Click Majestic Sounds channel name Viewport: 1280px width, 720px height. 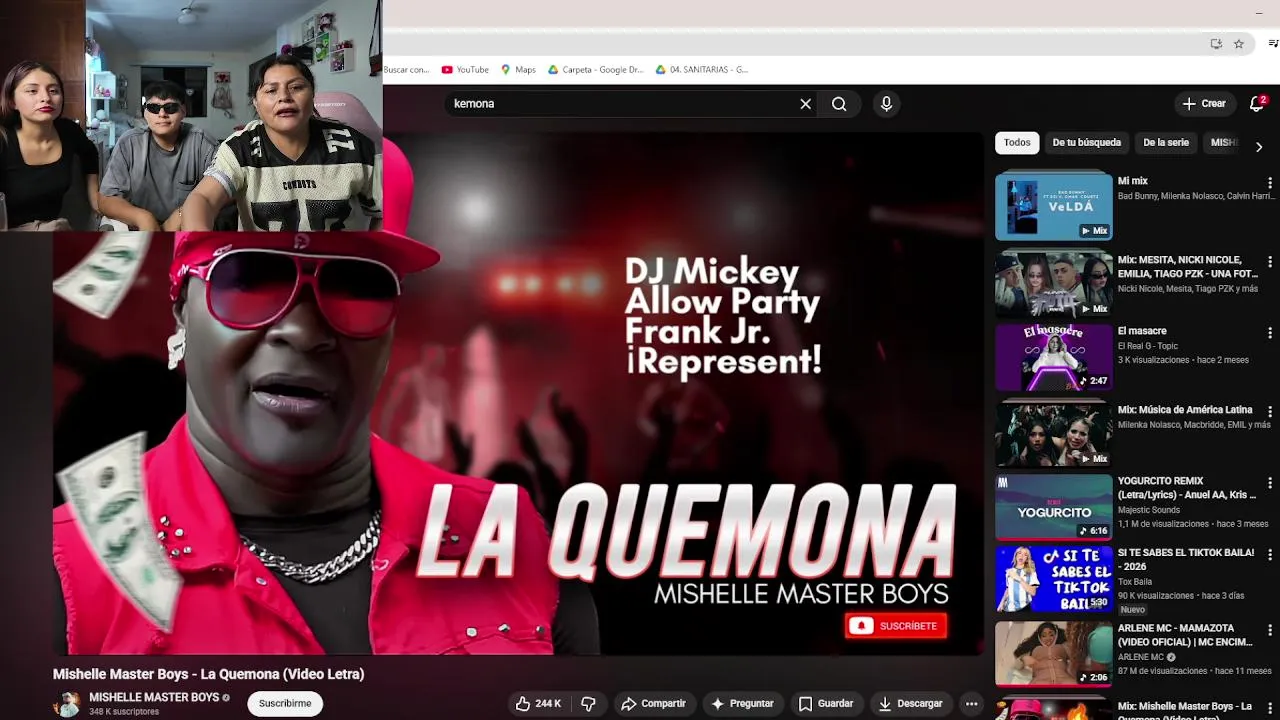pos(1149,510)
